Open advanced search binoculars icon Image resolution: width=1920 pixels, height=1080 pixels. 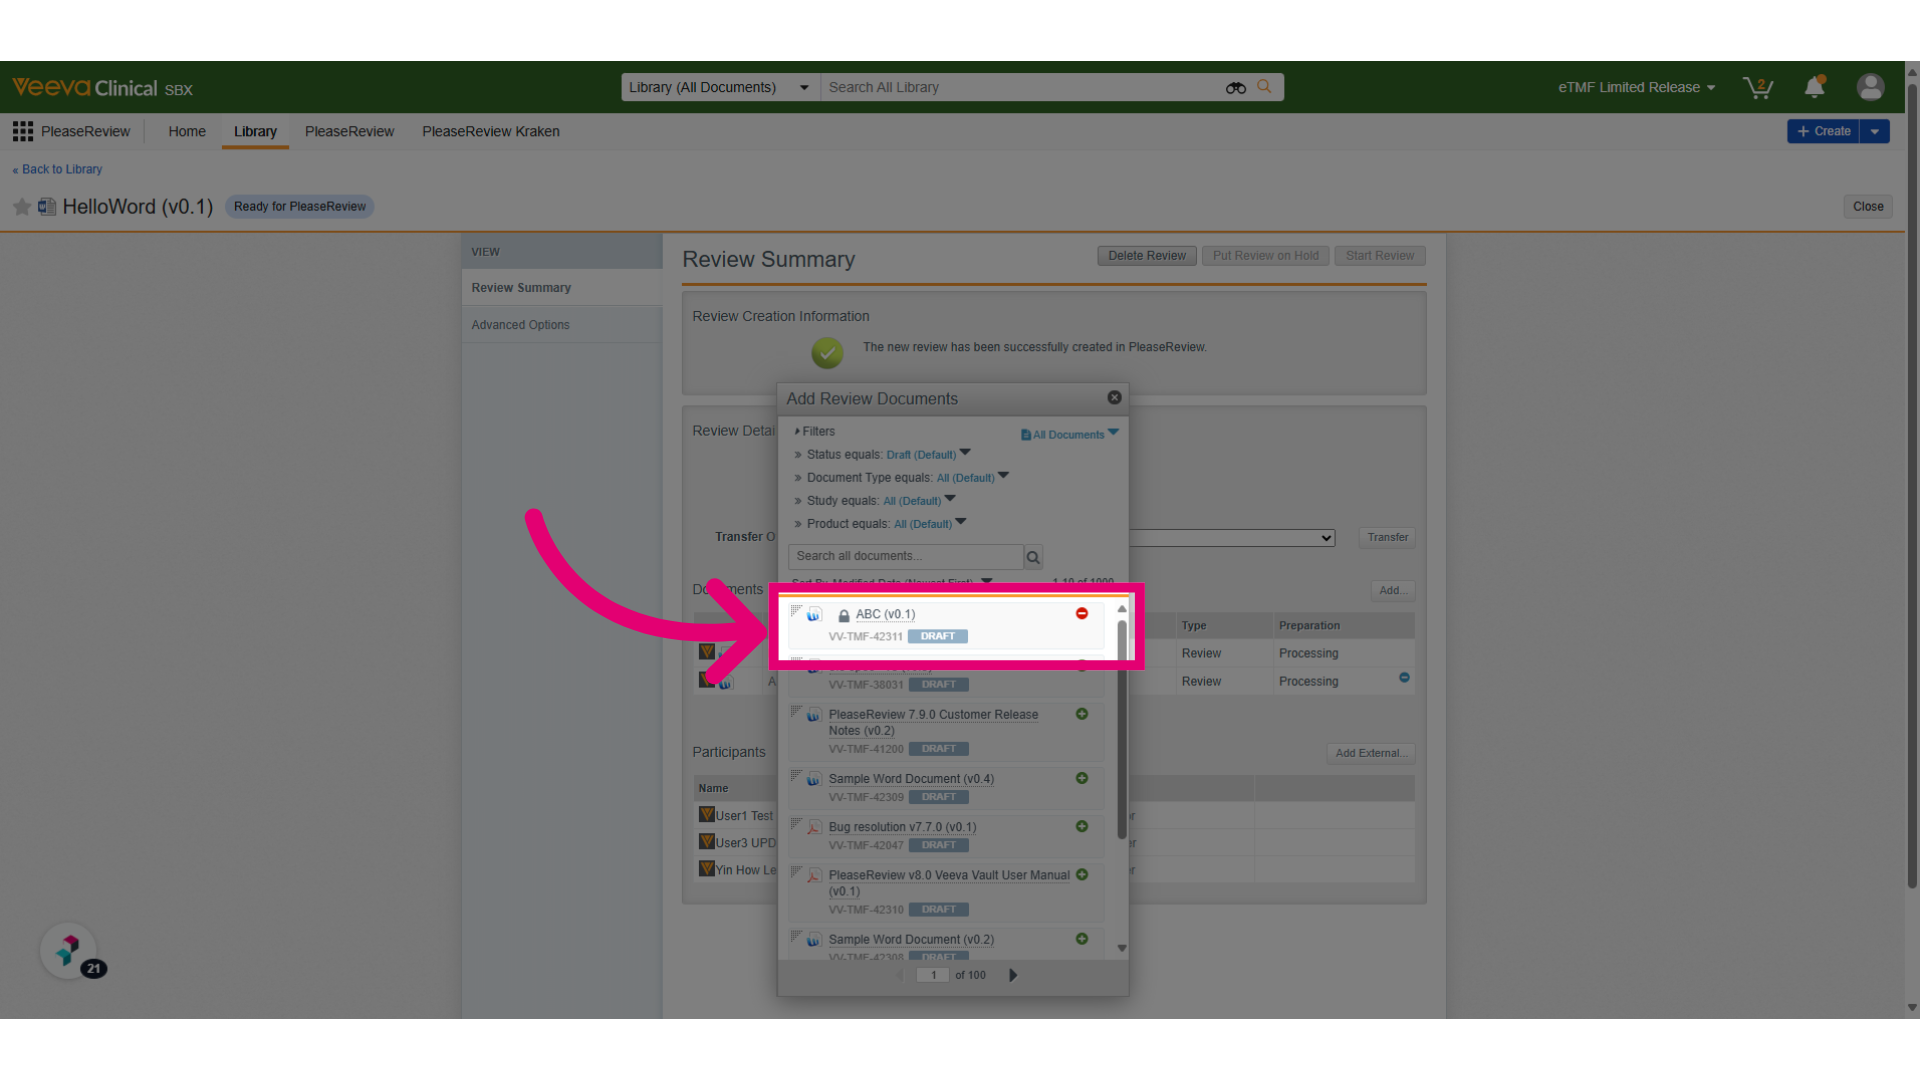tap(1236, 88)
